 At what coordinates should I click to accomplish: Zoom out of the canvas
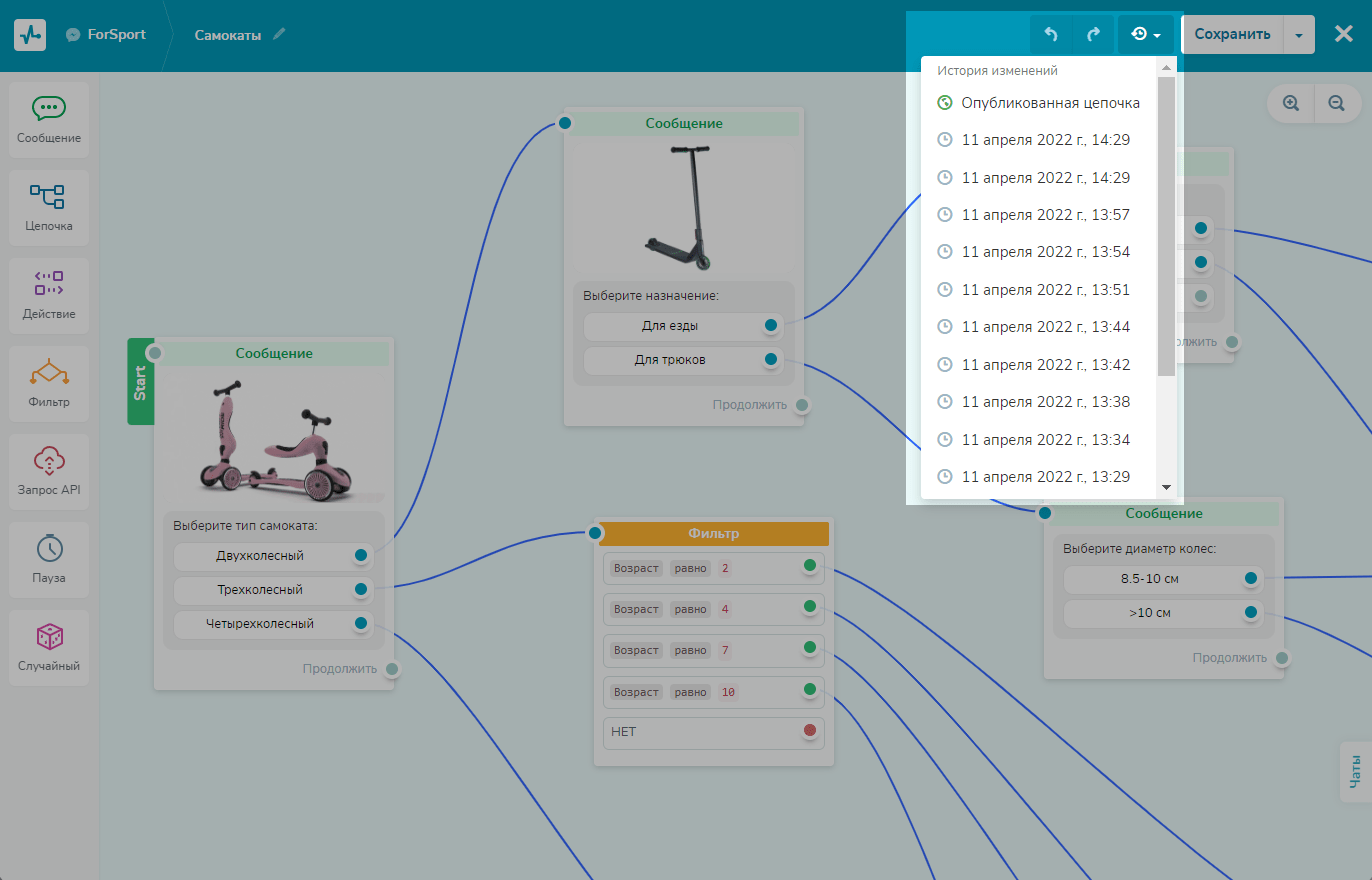coord(1336,103)
